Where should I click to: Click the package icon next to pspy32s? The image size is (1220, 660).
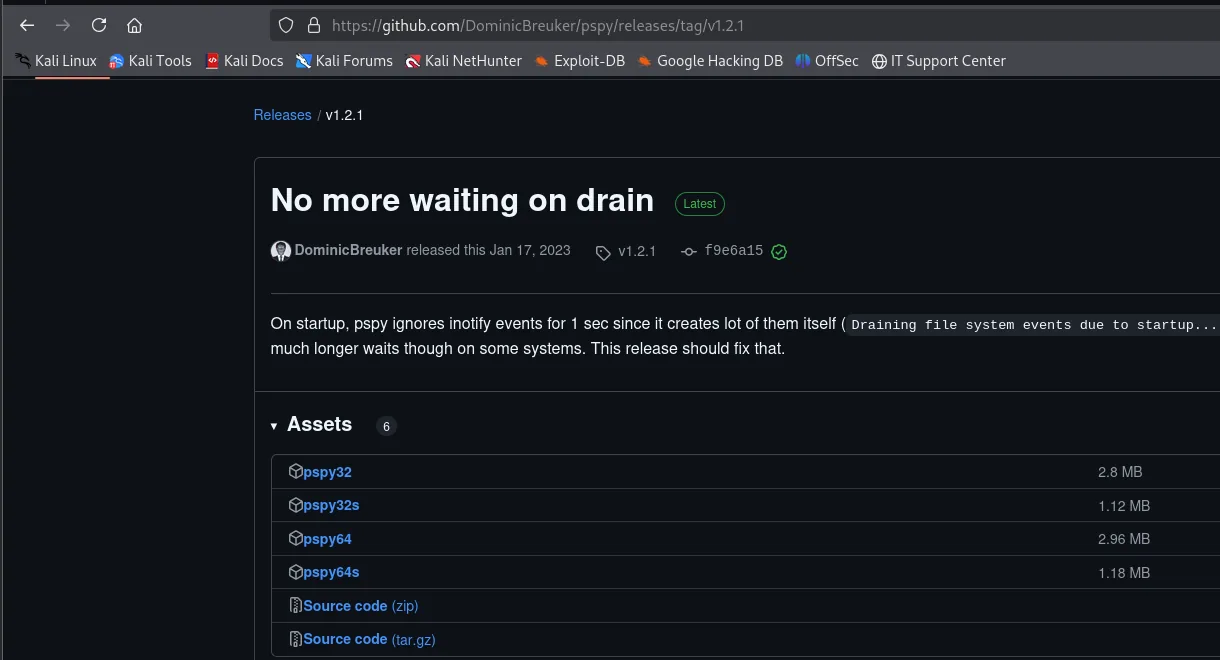[x=295, y=504]
